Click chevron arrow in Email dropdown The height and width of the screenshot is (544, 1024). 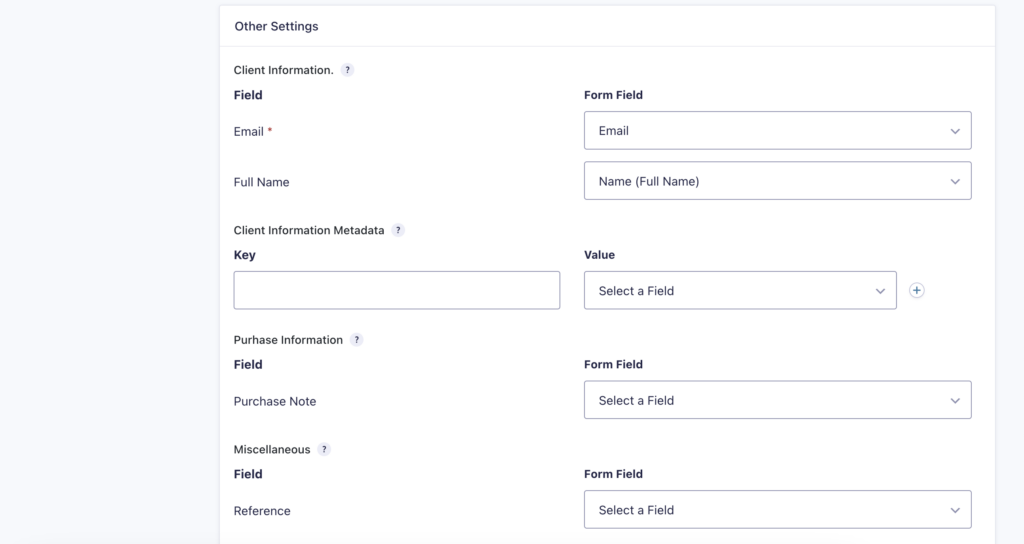[955, 131]
